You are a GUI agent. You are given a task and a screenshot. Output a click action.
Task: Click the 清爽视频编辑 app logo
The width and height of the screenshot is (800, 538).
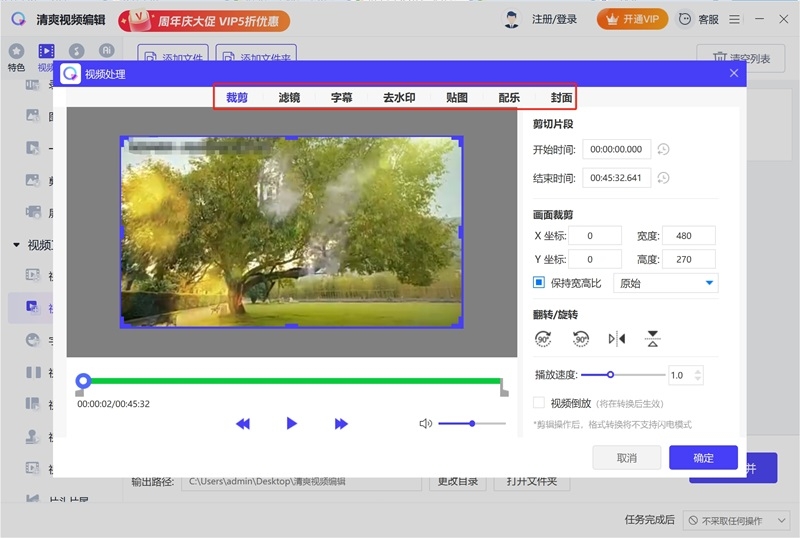18,19
